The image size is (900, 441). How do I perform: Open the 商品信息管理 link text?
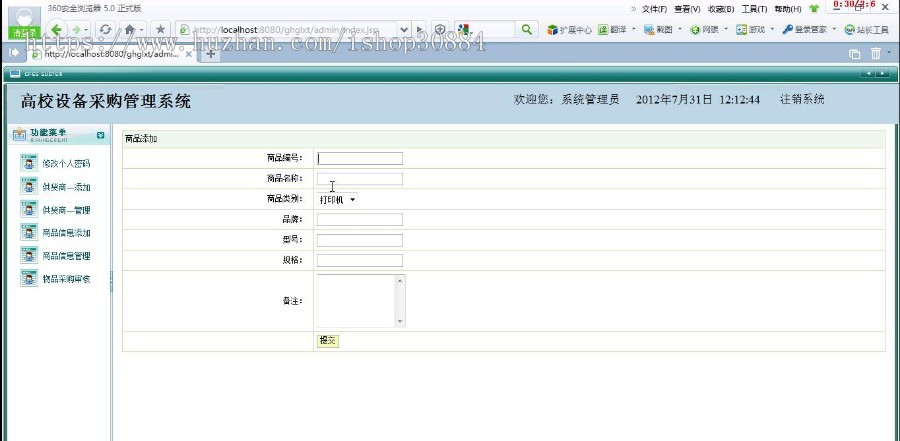66,256
